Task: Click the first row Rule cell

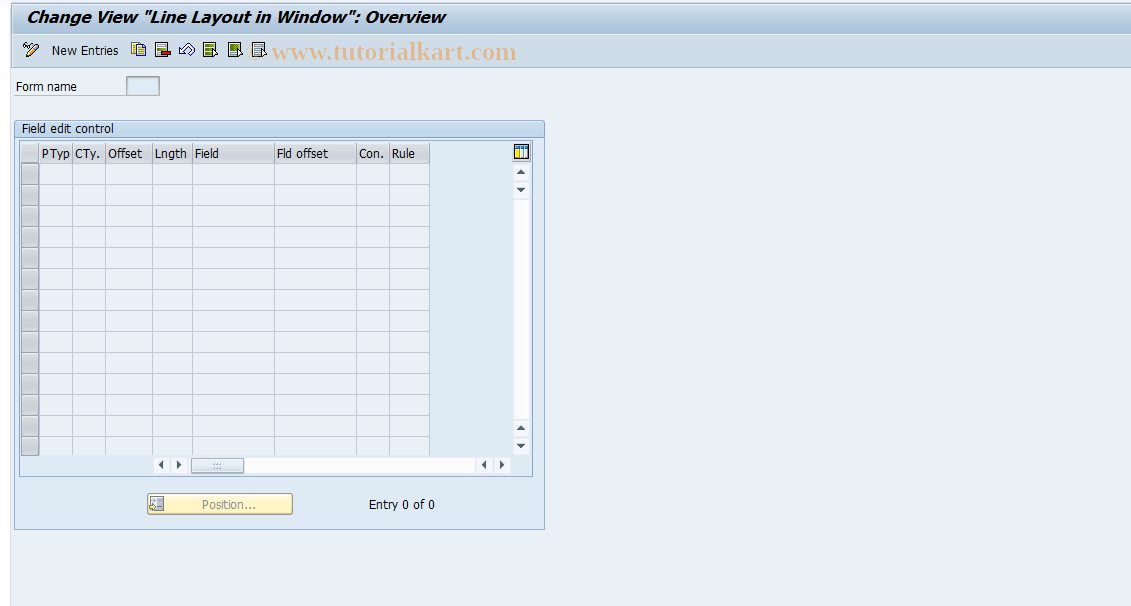Action: coord(410,174)
